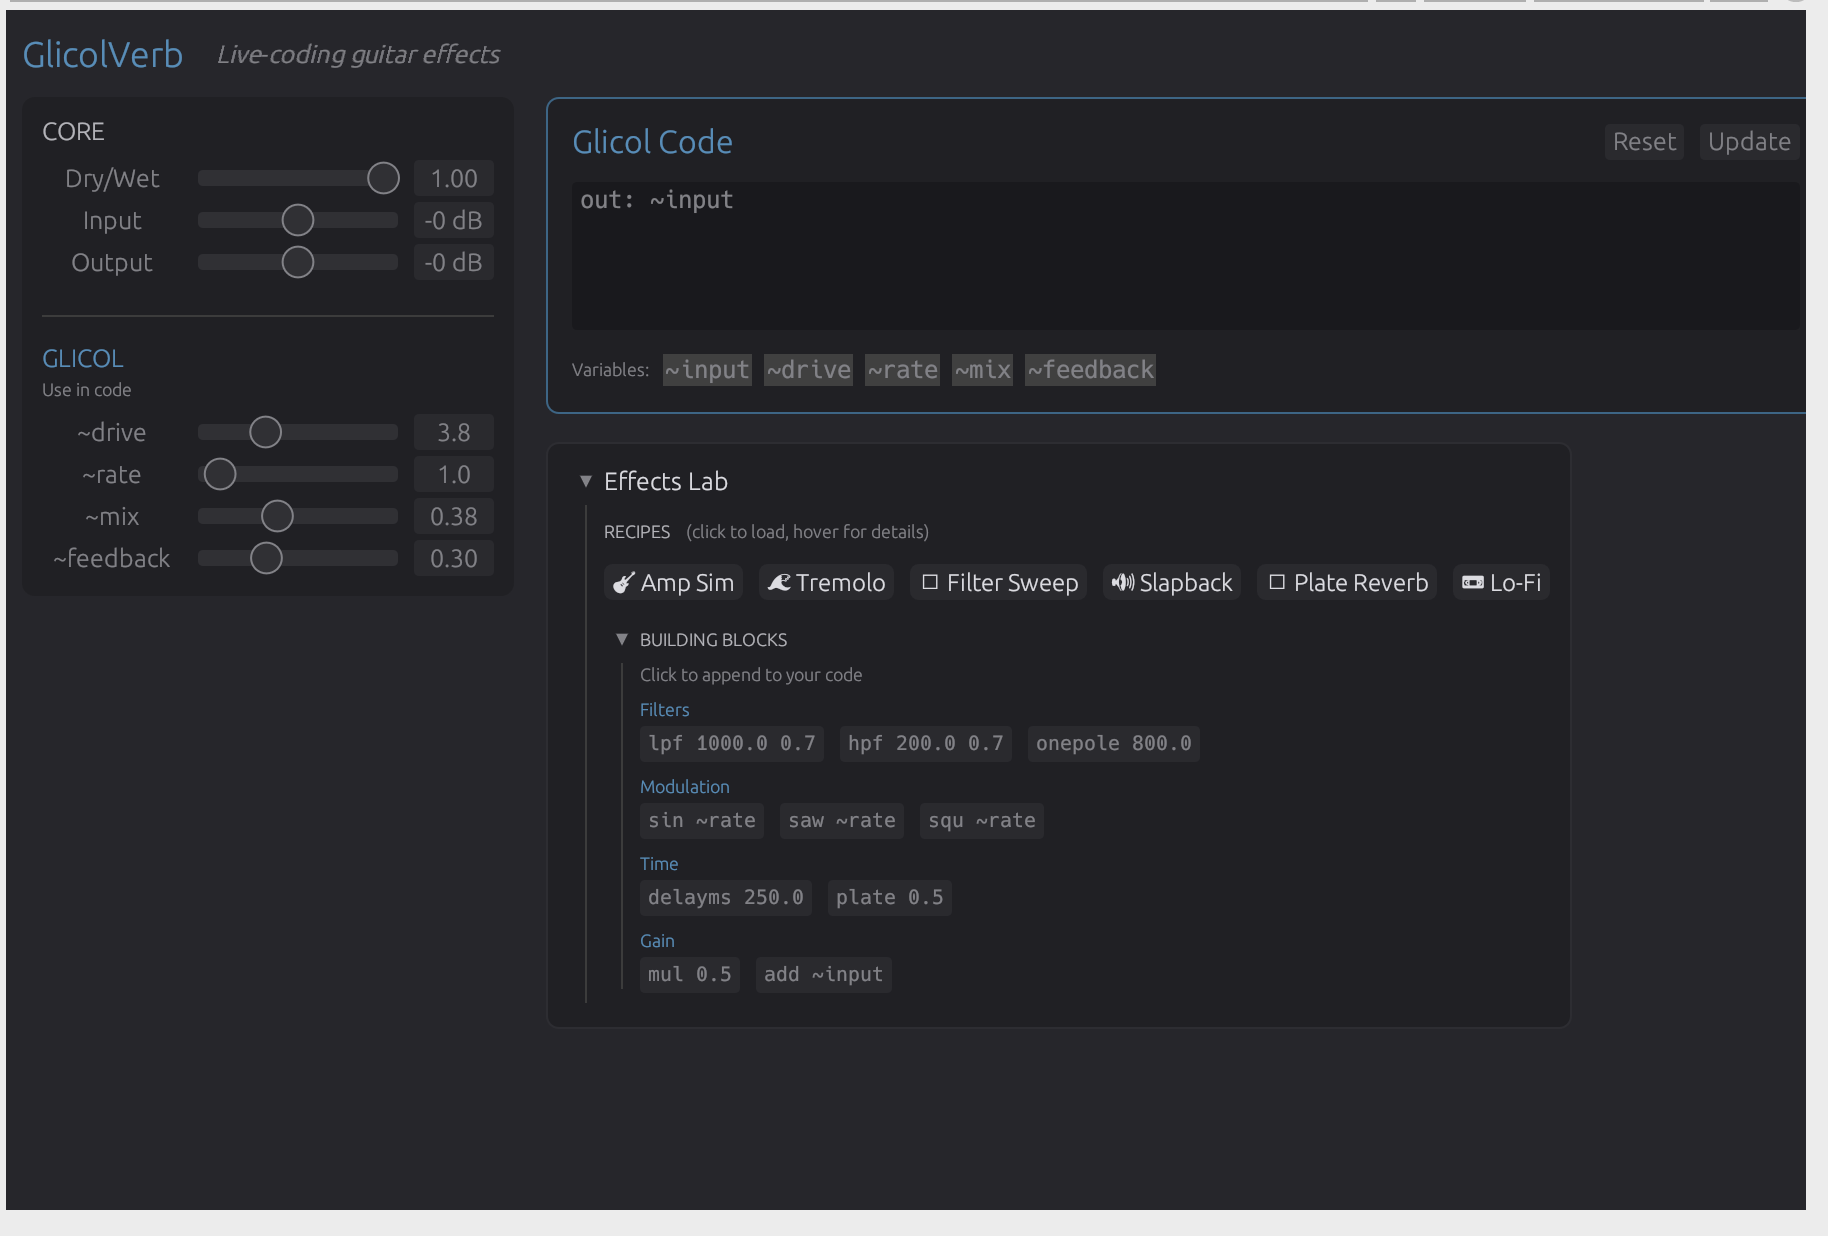Image resolution: width=1828 pixels, height=1236 pixels.
Task: Append the lpf 1000.0 0.7 block
Action: tap(732, 744)
